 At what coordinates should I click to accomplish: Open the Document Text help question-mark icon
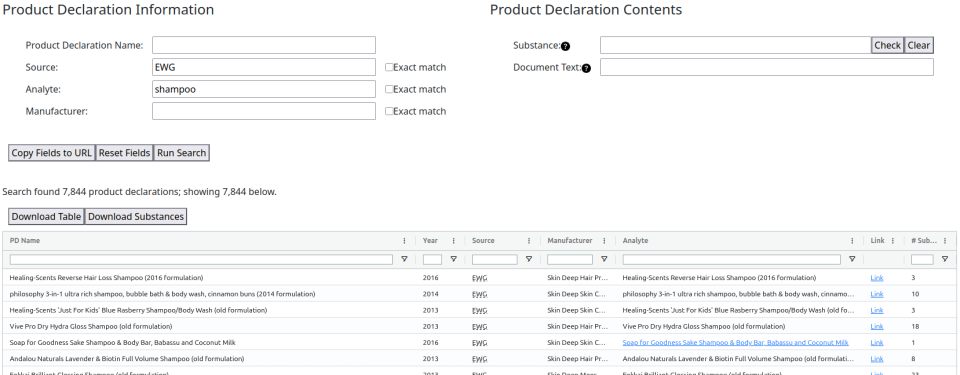point(587,69)
